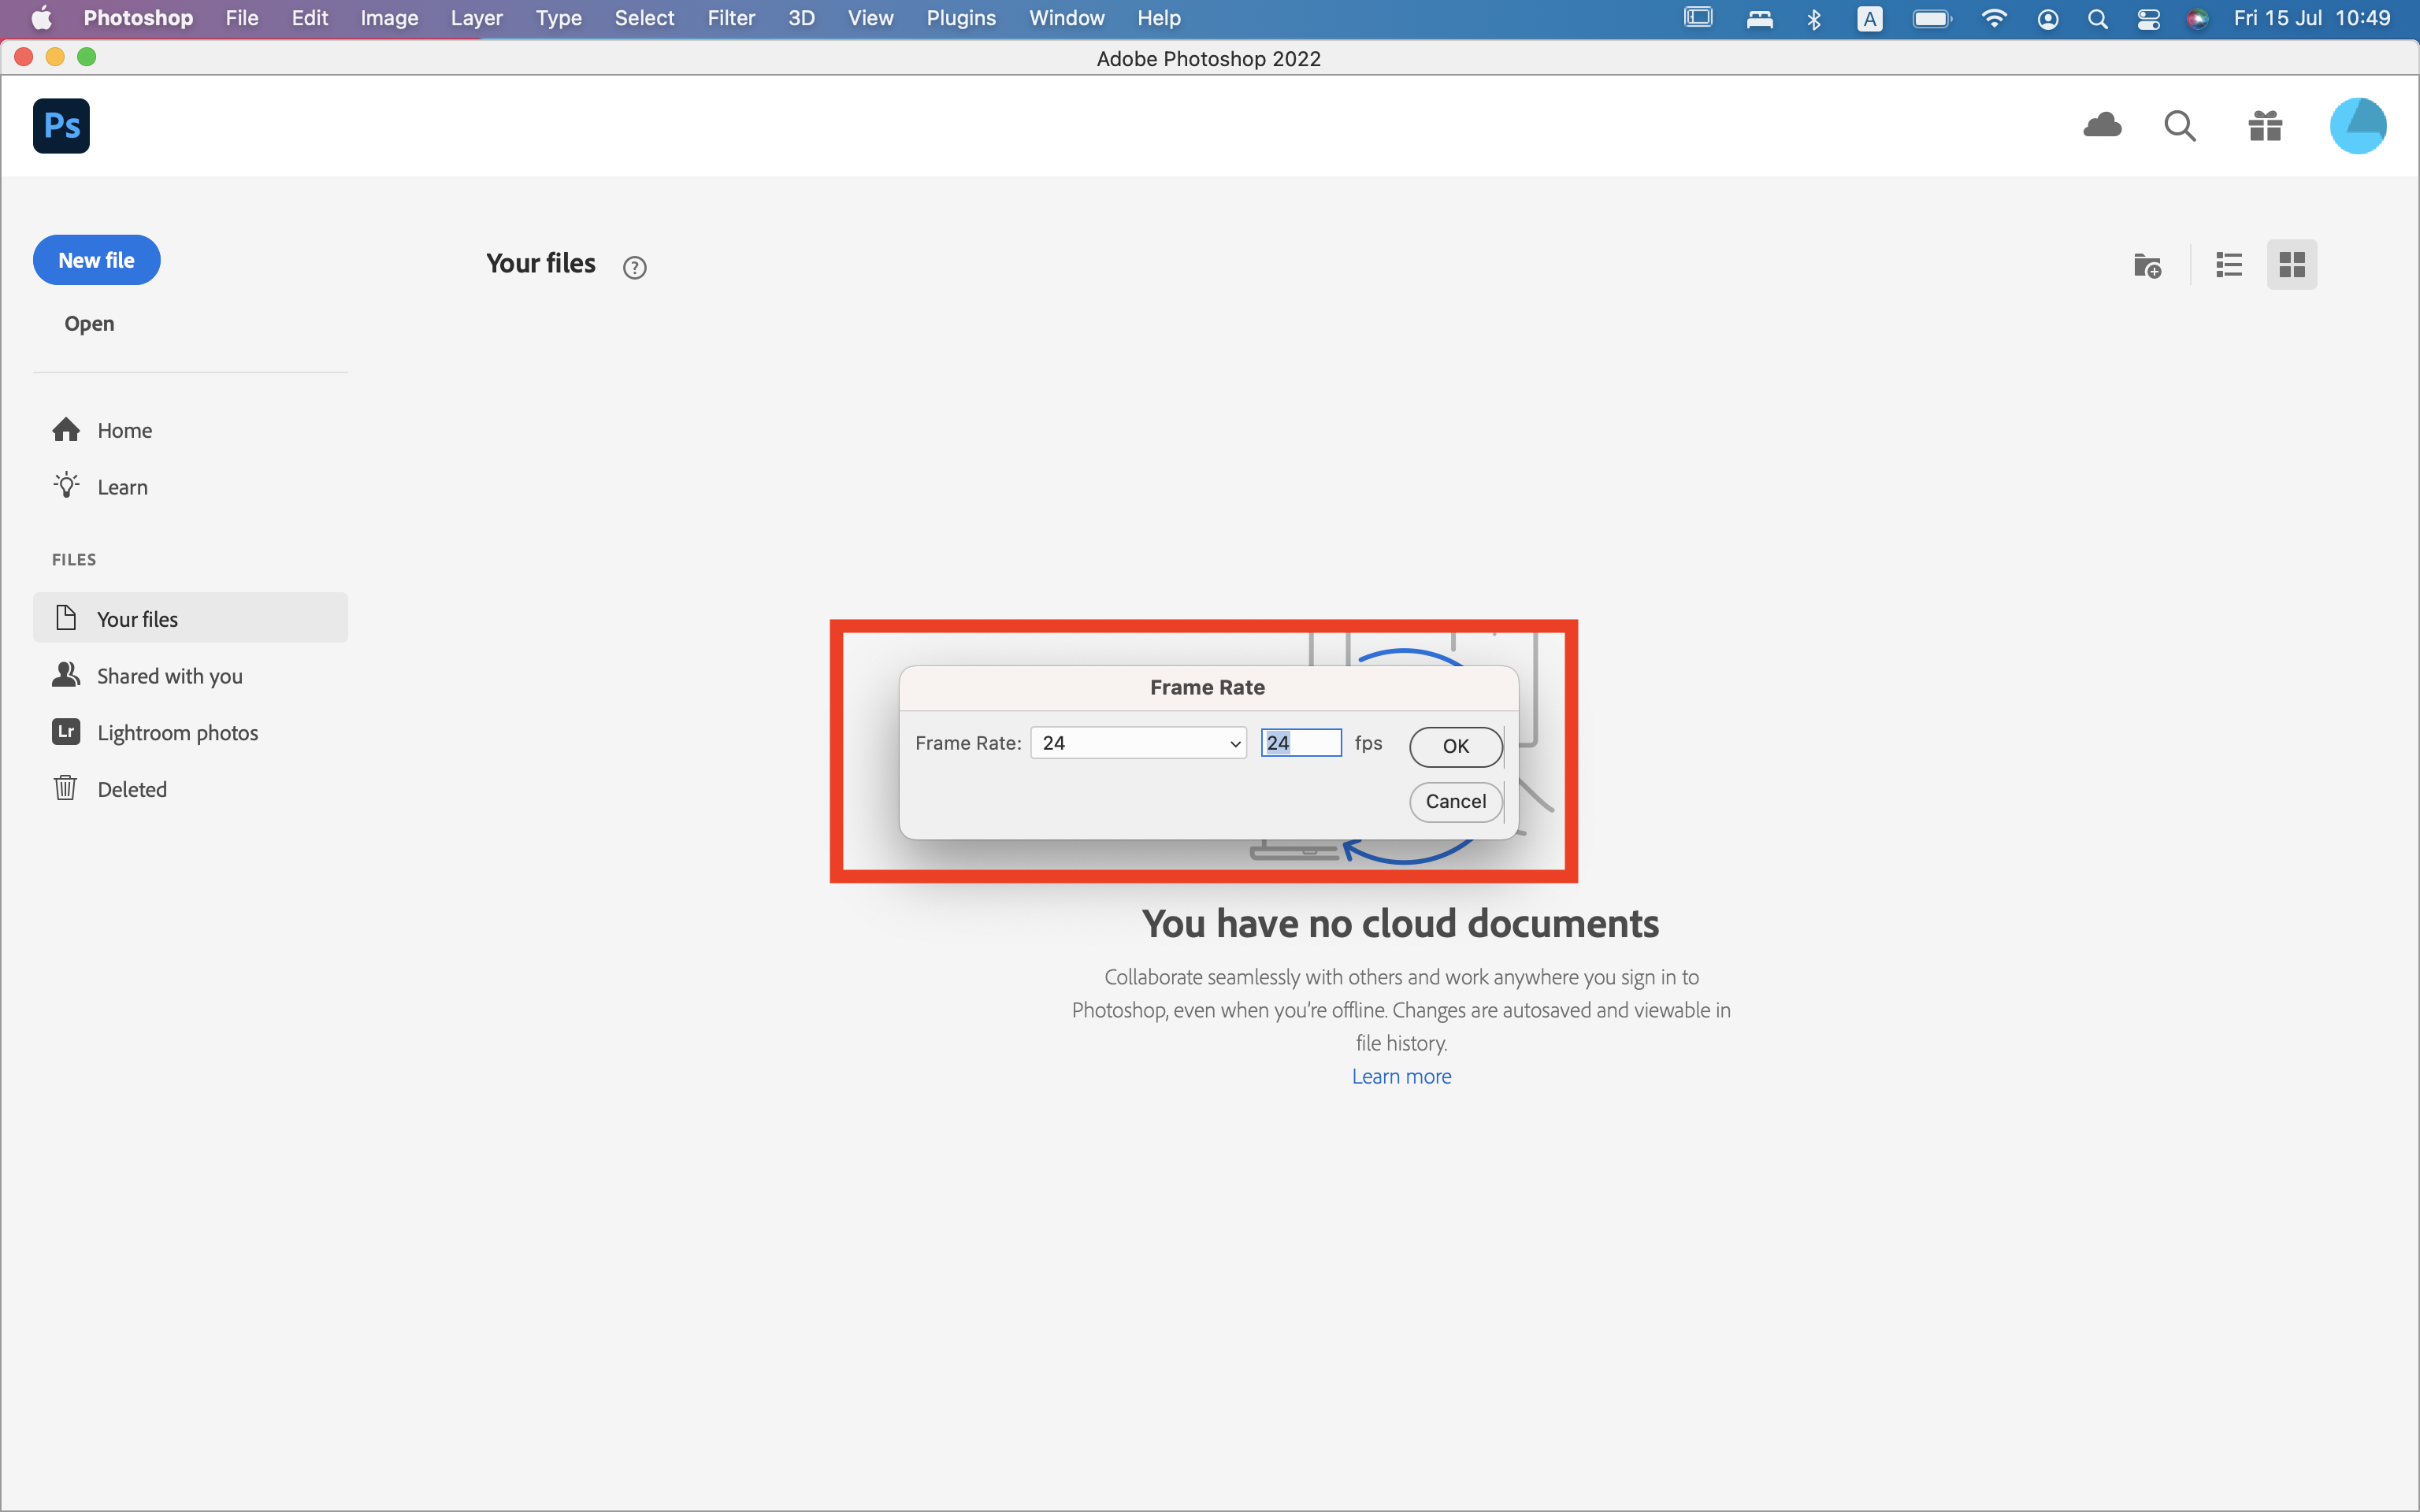This screenshot has width=2420, height=1512.
Task: Click the Photoshop cloud sync icon
Action: (x=2103, y=125)
